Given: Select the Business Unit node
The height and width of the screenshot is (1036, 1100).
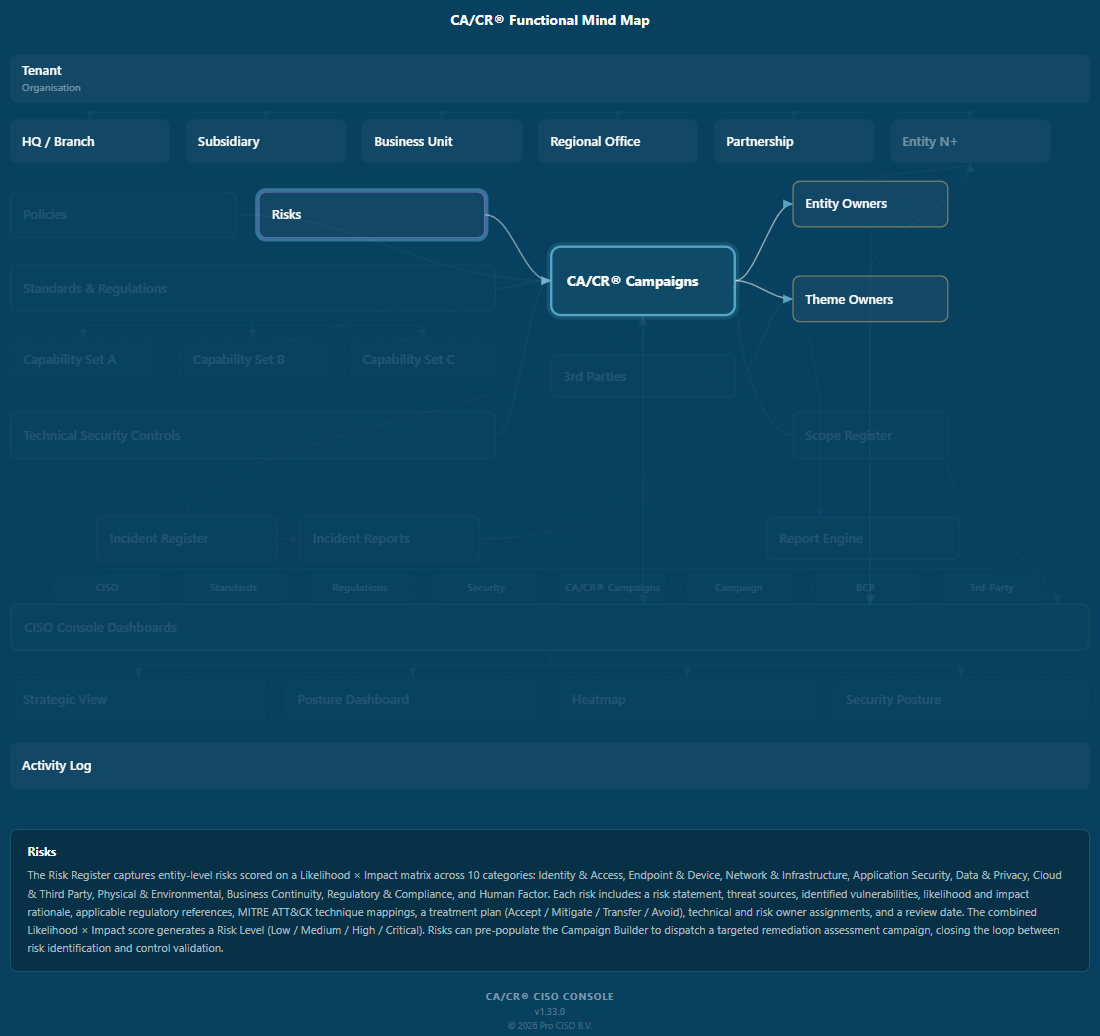Looking at the screenshot, I should [442, 141].
